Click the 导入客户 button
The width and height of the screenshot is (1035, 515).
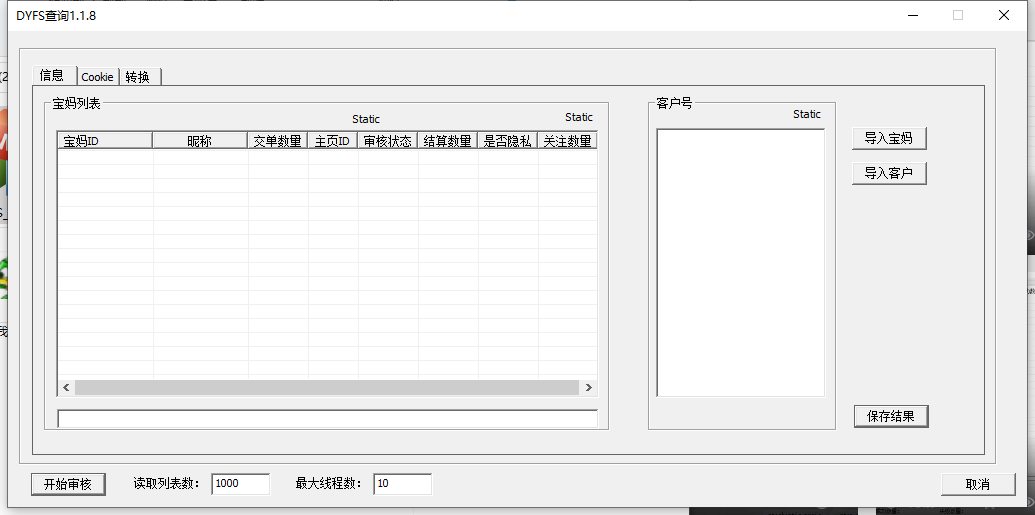[889, 173]
